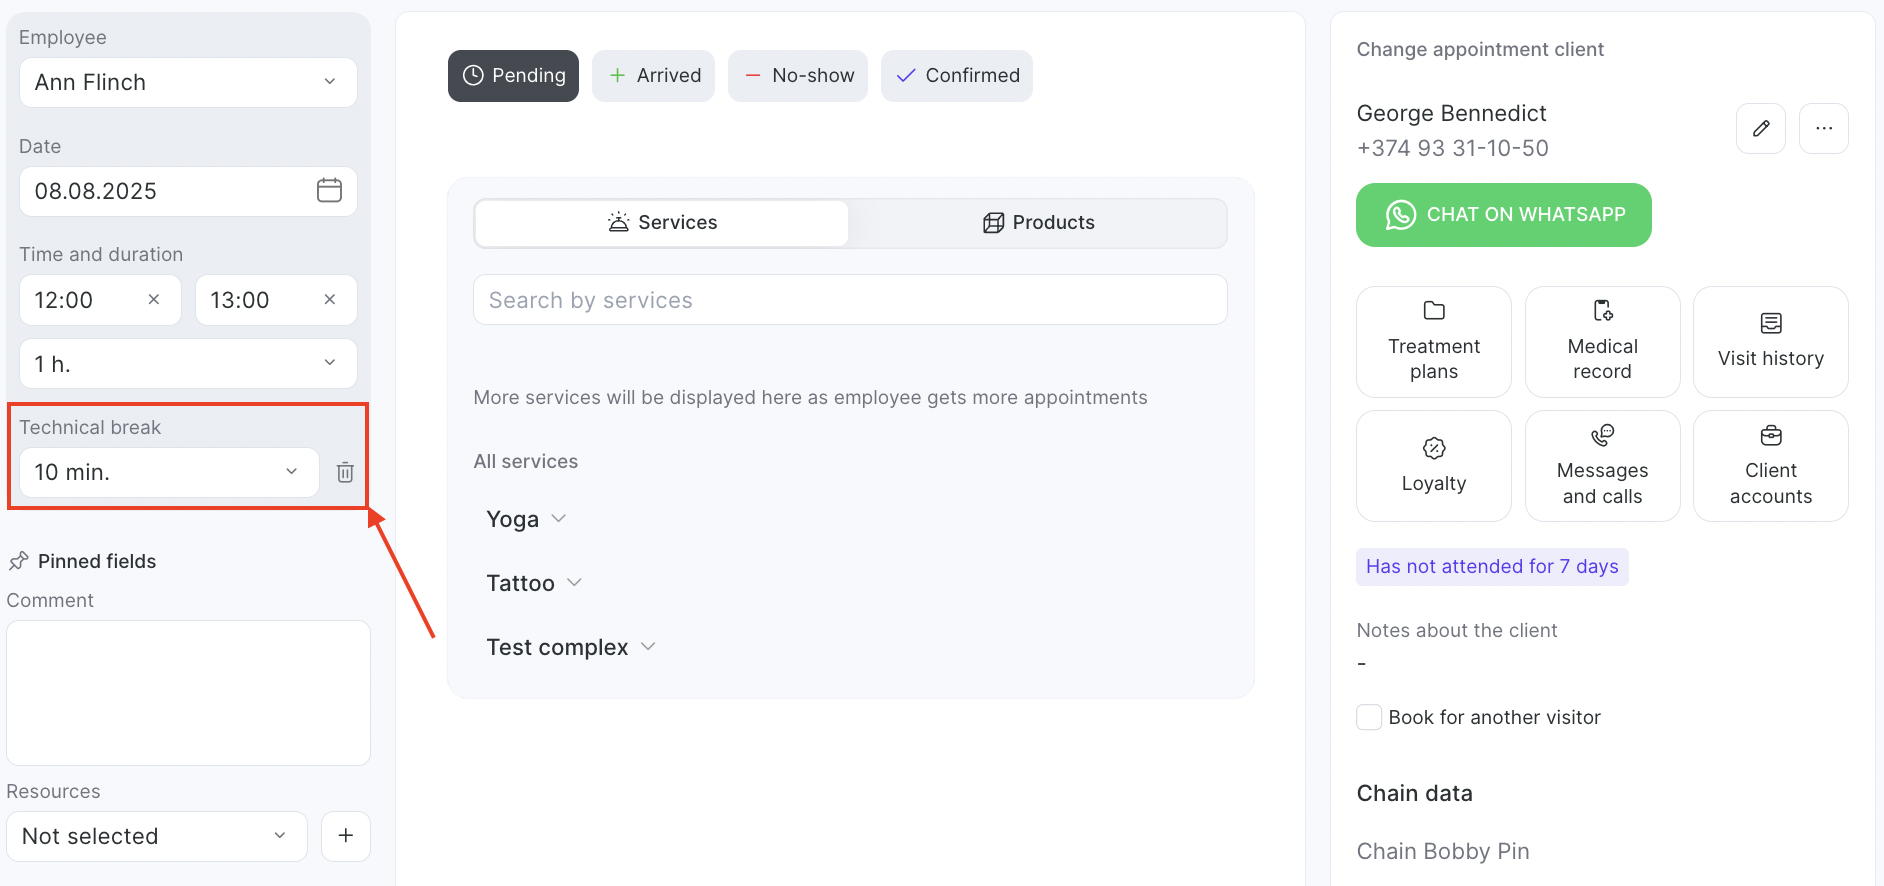Screen dimensions: 1884x886
Task: Open the three-dots client options menu
Action: (x=1823, y=128)
